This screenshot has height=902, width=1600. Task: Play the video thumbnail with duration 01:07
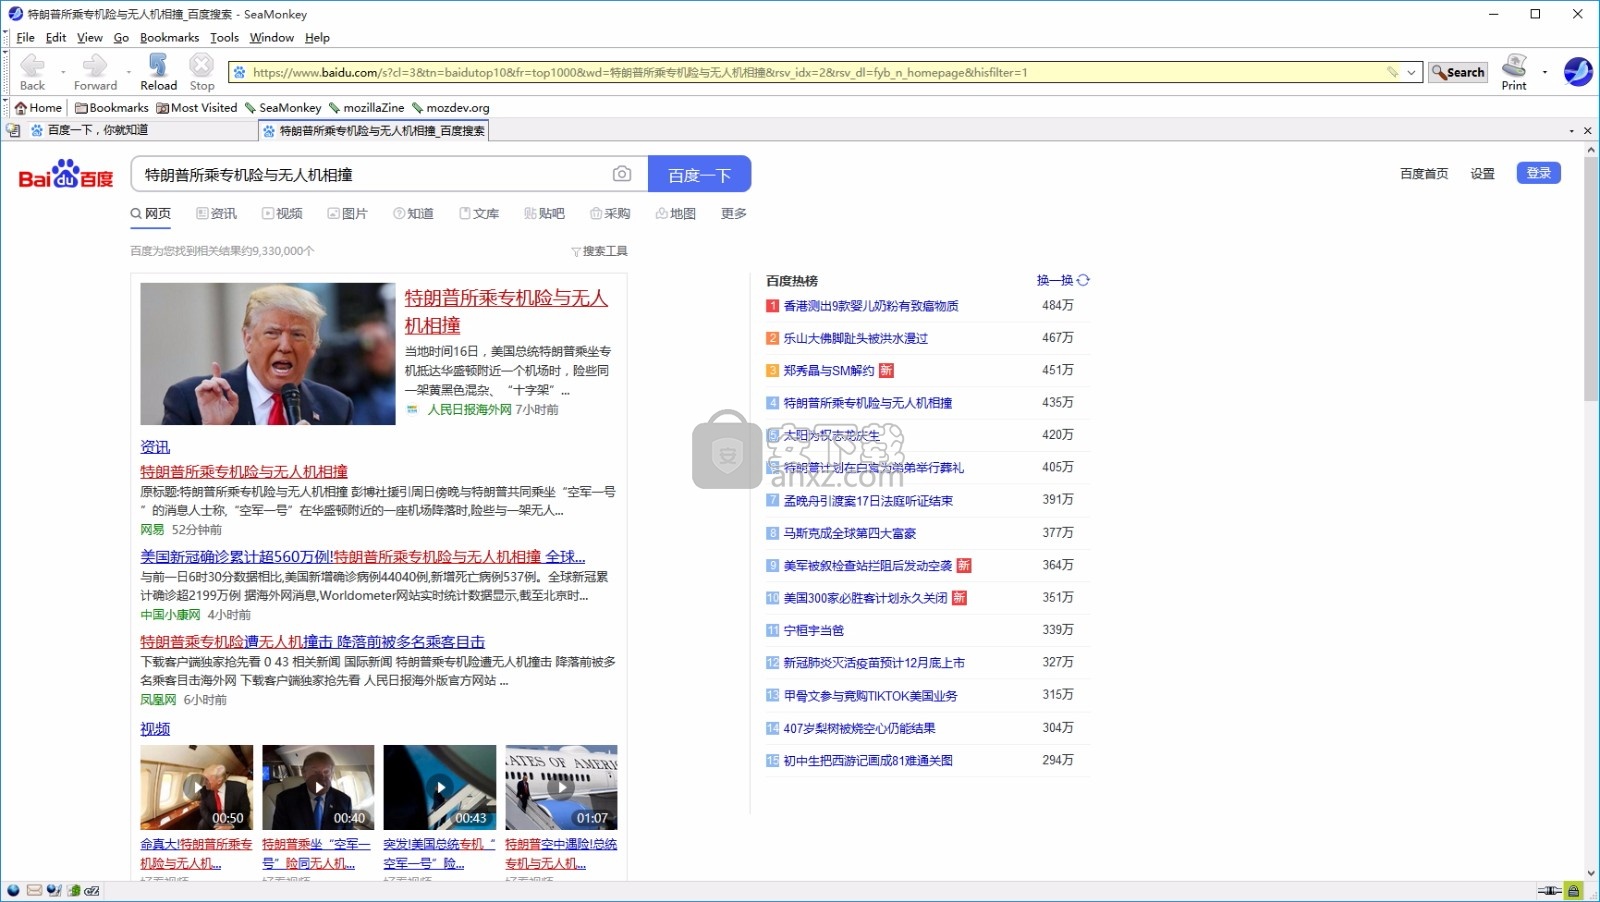click(x=561, y=787)
